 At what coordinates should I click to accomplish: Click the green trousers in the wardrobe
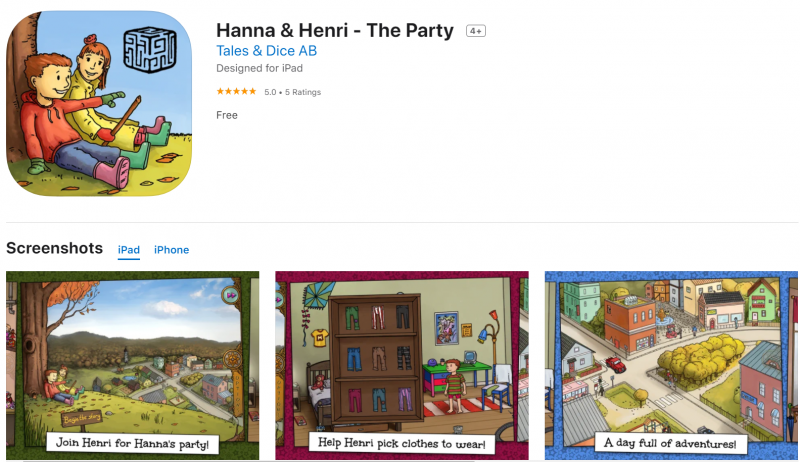coord(352,317)
